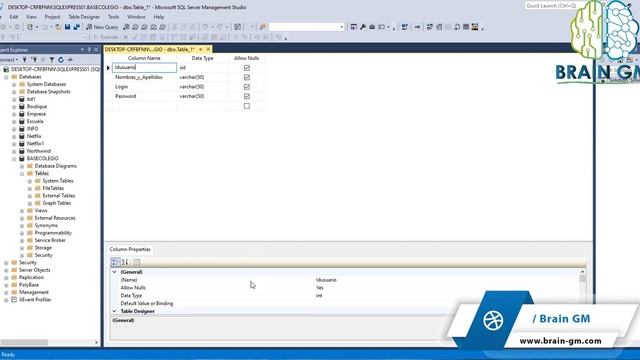Open the toolbar search combo box dropdown

(x=342, y=27)
